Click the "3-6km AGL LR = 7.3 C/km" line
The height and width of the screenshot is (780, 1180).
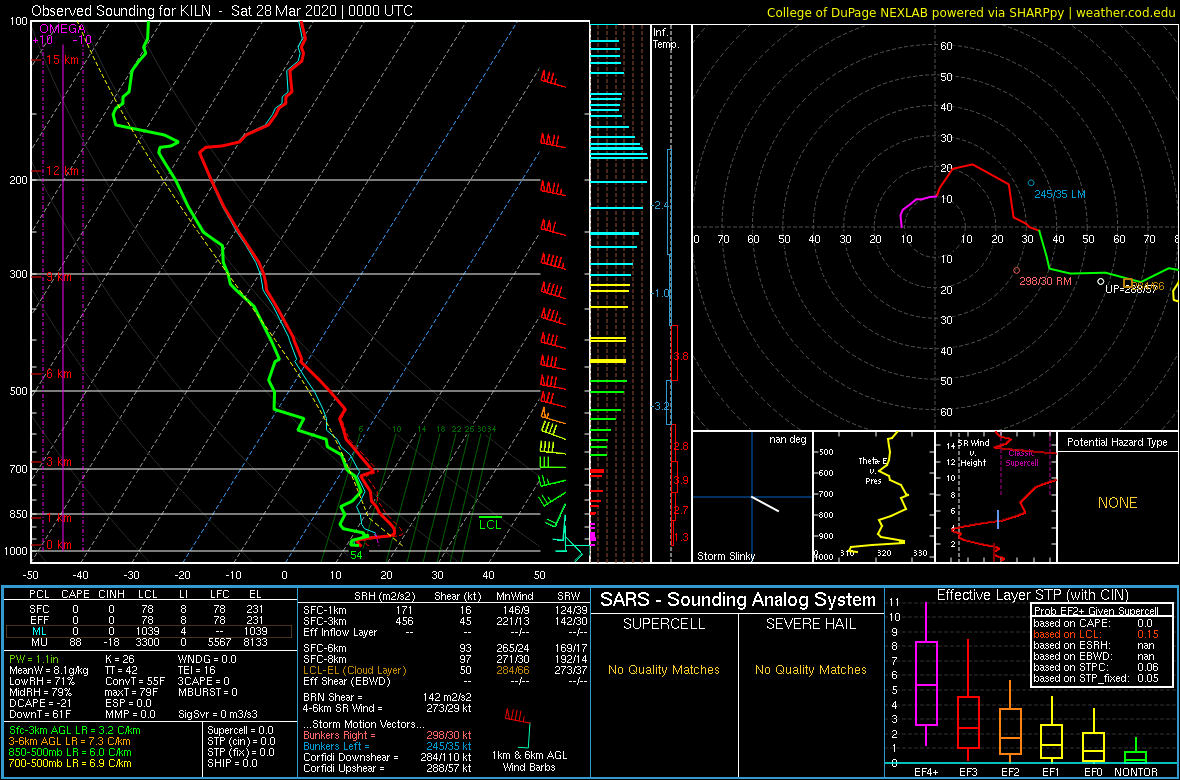coord(71,742)
